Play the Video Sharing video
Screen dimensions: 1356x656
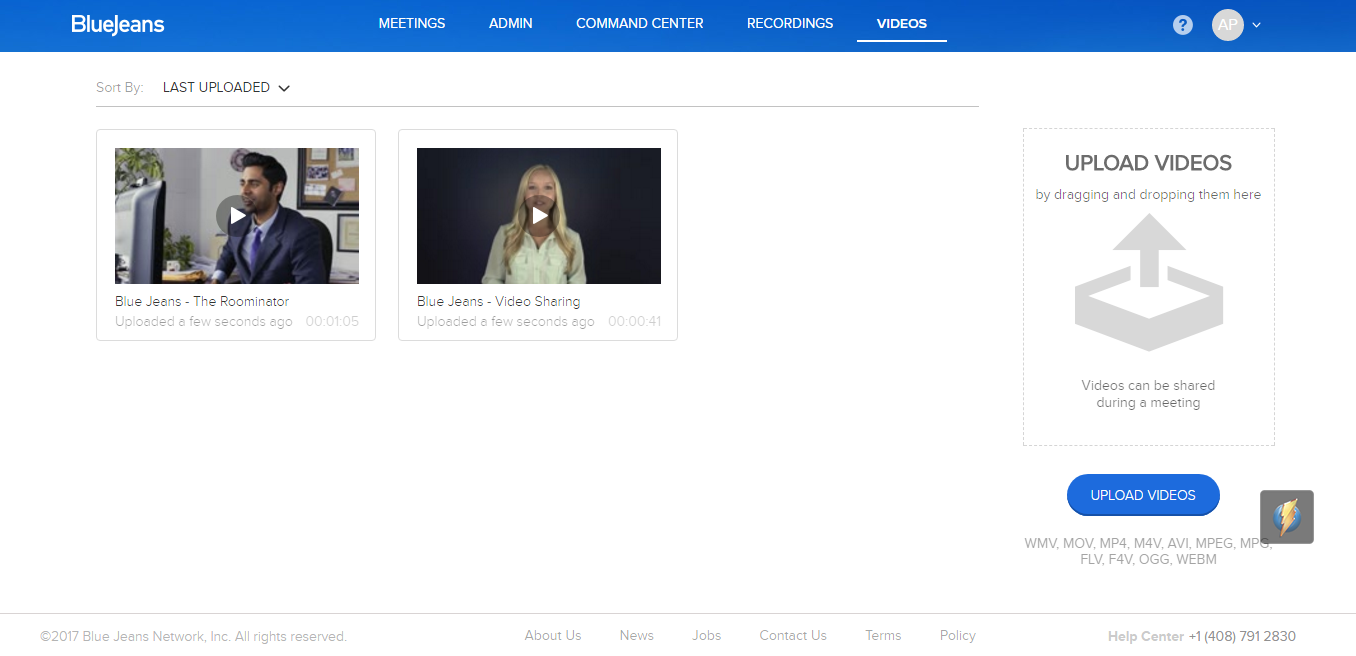pyautogui.click(x=539, y=215)
